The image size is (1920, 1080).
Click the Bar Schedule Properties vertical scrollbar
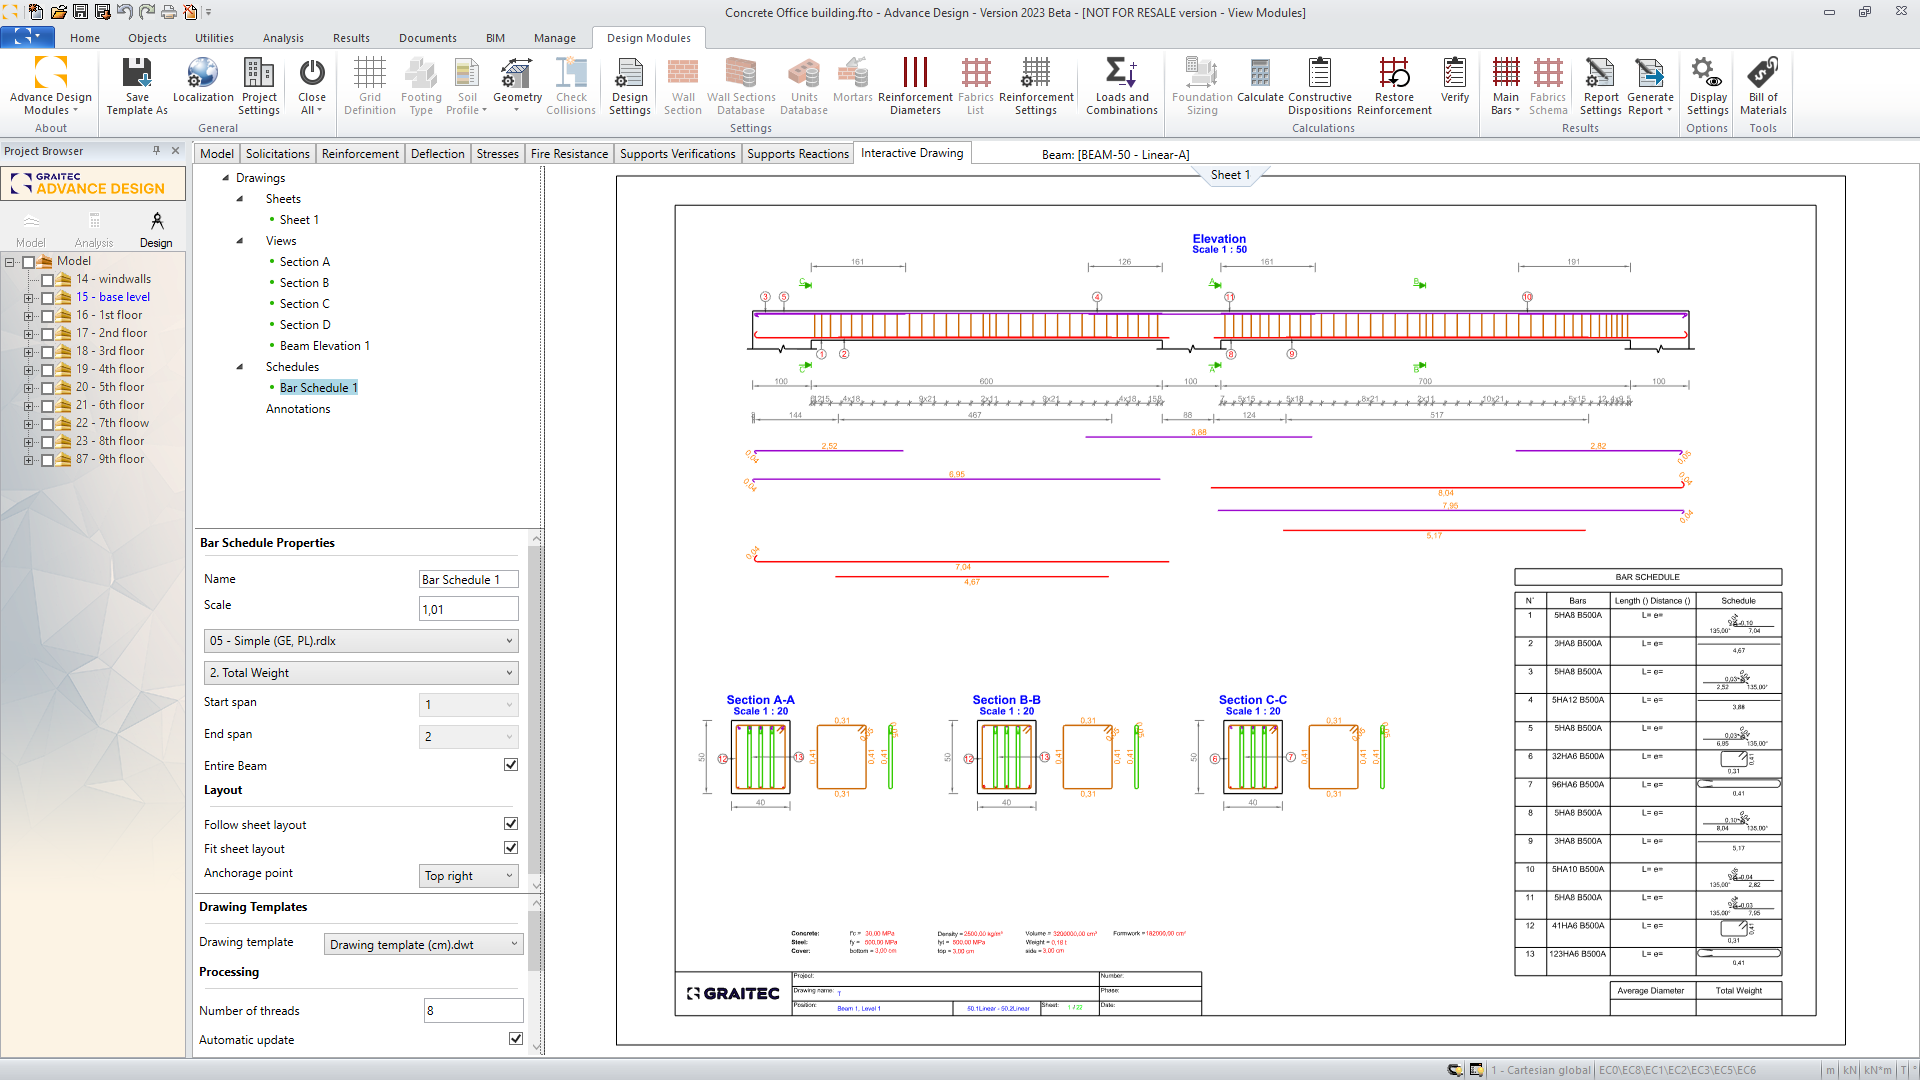point(536,710)
